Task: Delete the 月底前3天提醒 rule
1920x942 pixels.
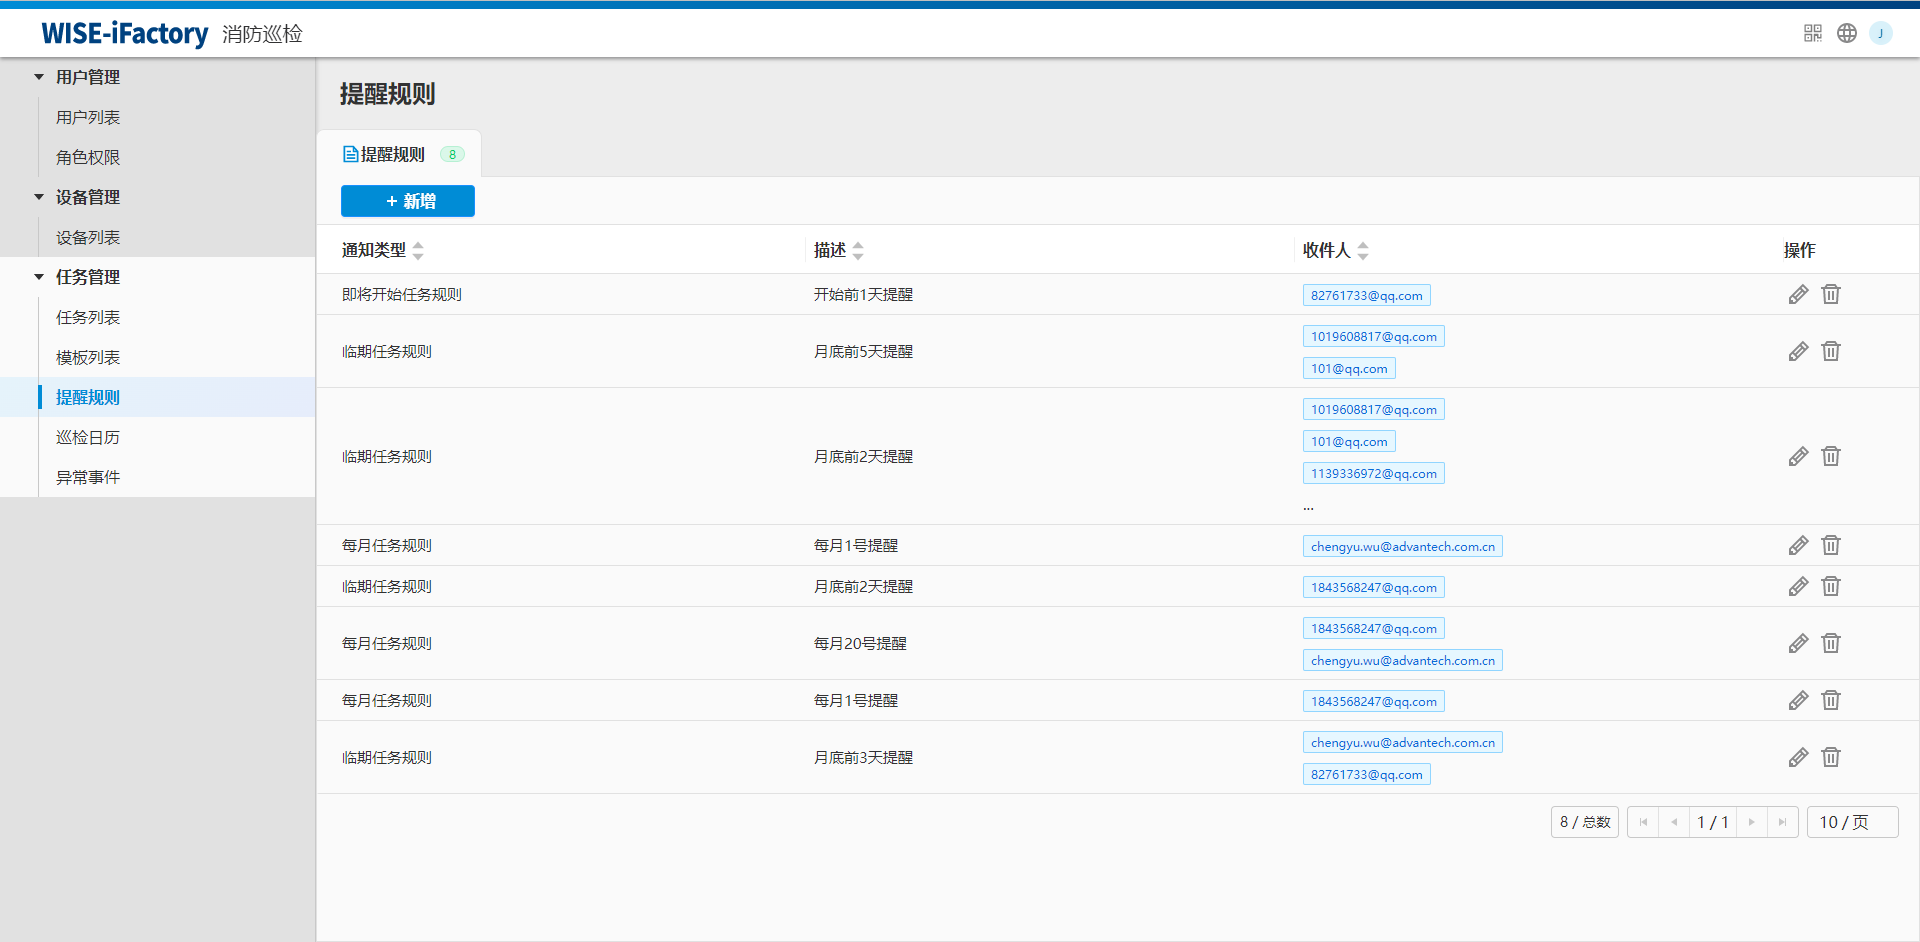Action: pyautogui.click(x=1830, y=757)
